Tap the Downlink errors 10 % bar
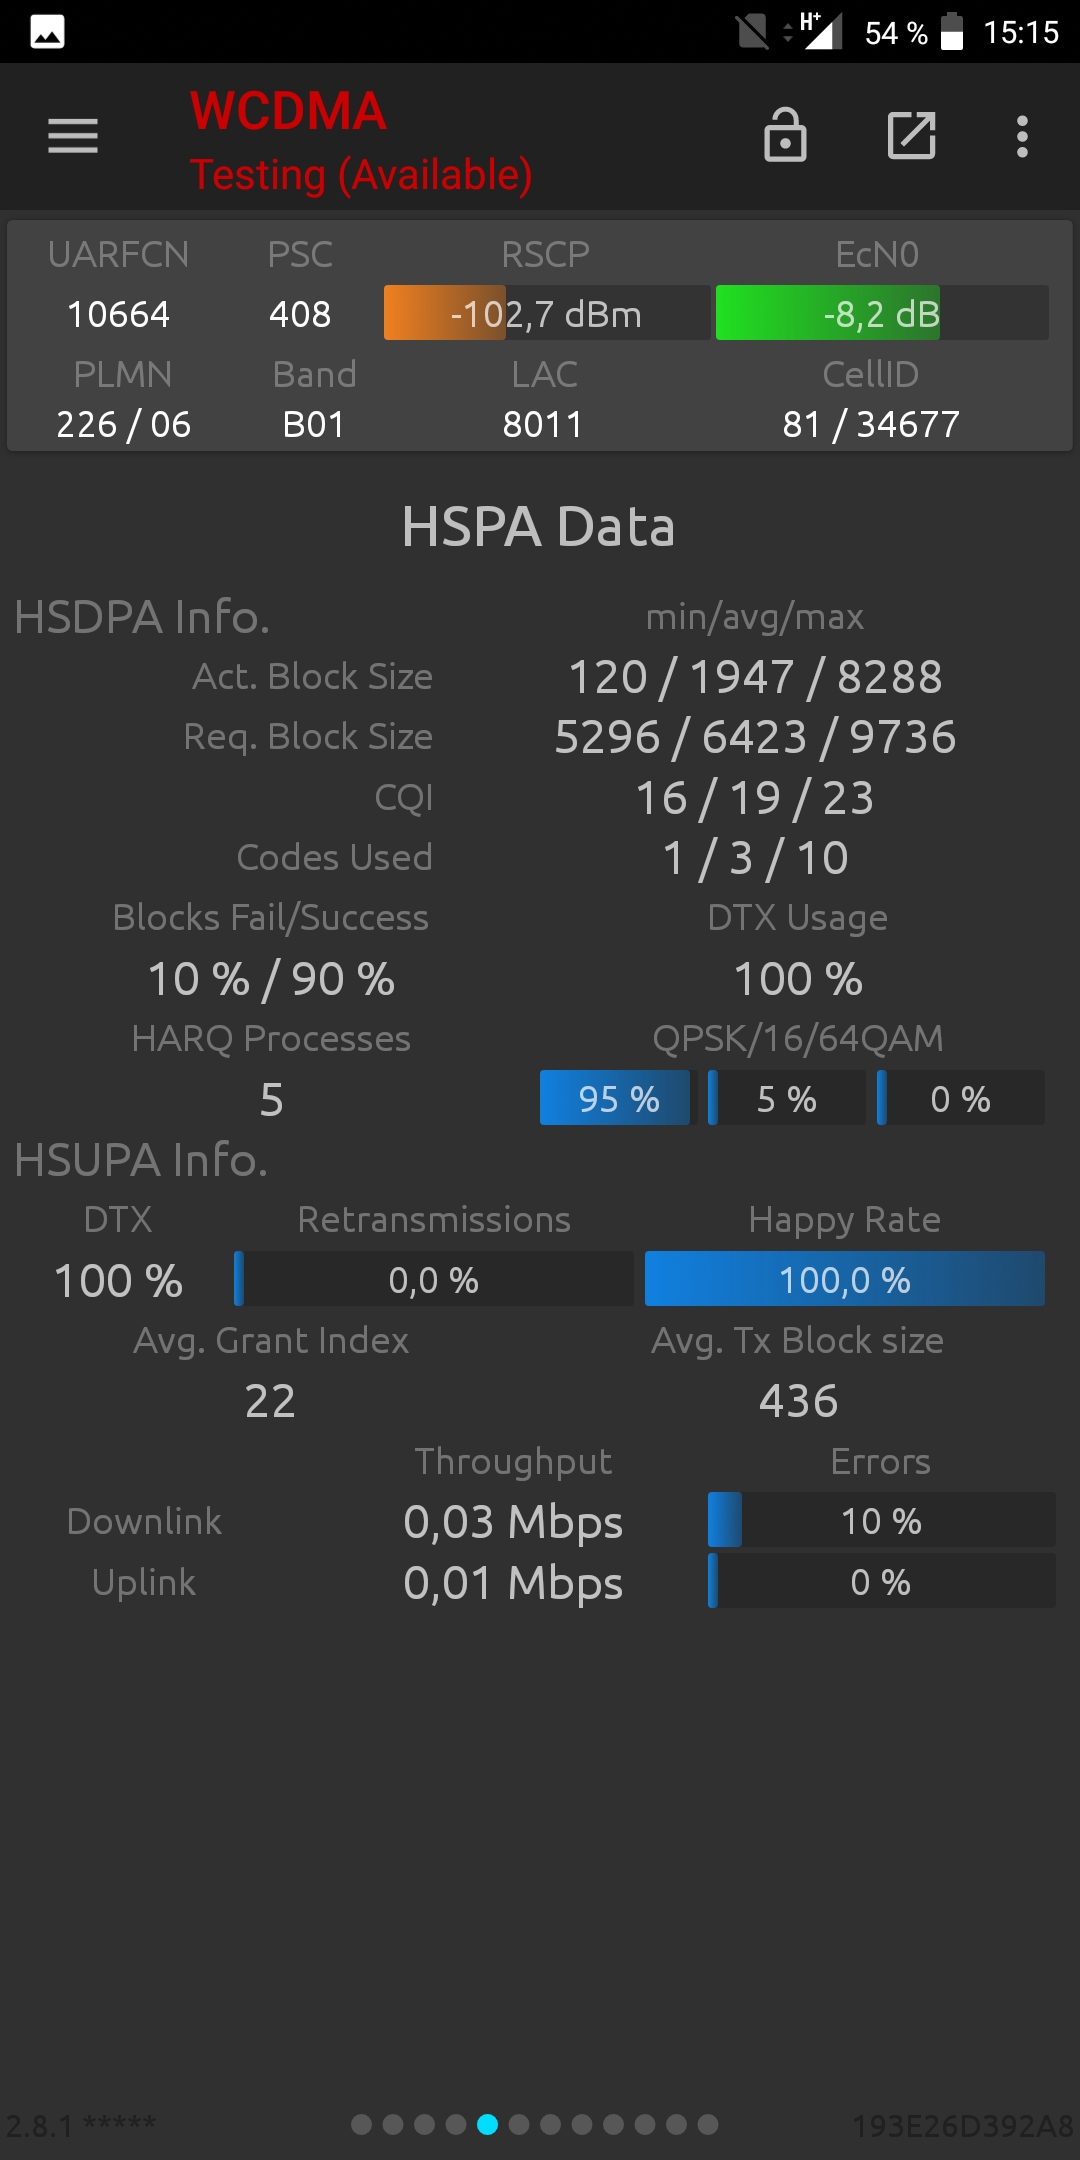1080x2160 pixels. point(881,1520)
